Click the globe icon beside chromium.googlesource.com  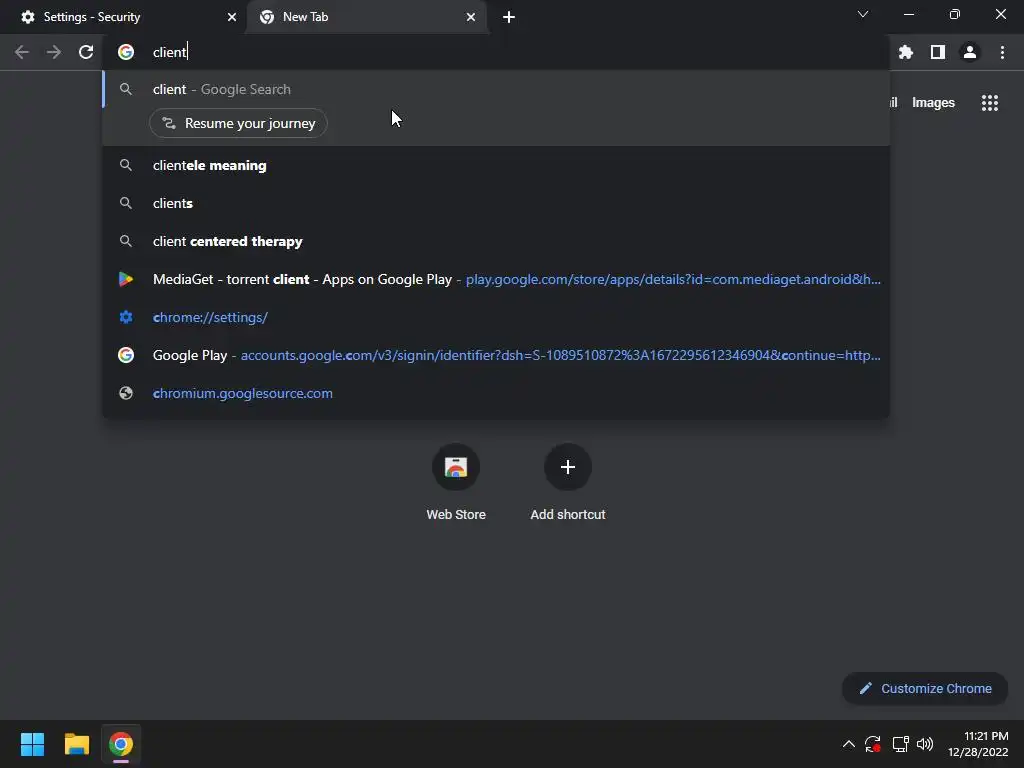click(x=126, y=393)
